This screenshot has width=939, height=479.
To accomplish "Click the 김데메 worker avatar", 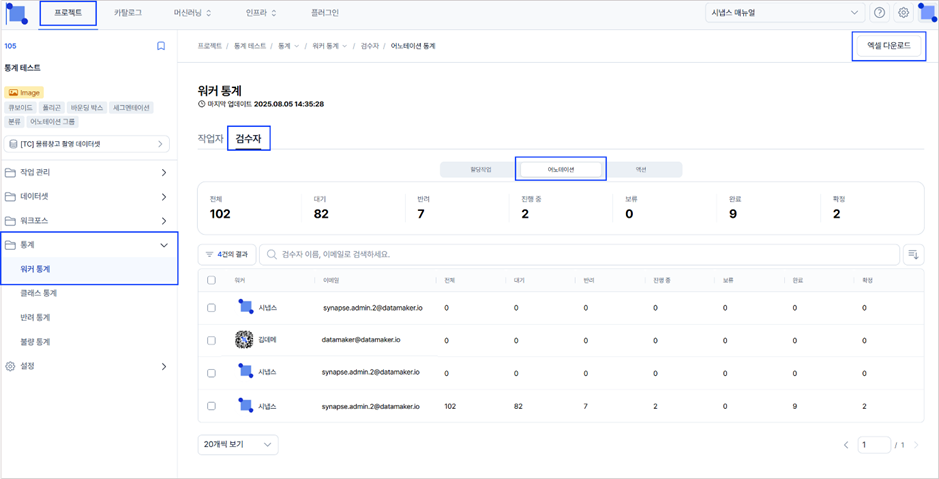I will pyautogui.click(x=245, y=339).
